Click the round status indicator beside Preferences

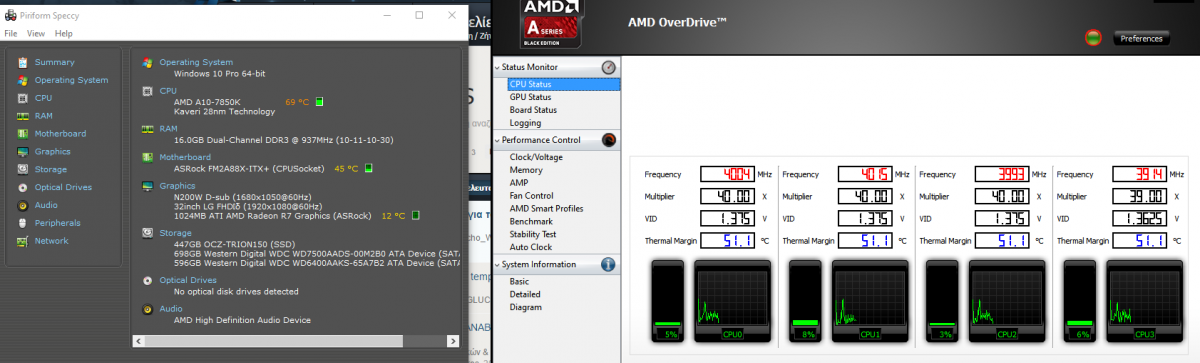1094,39
